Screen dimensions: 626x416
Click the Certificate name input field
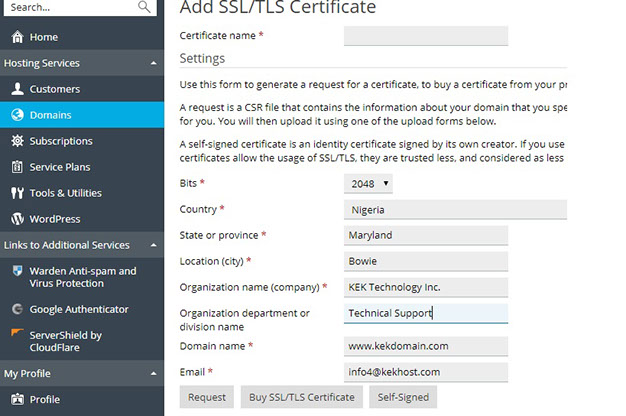tap(426, 36)
